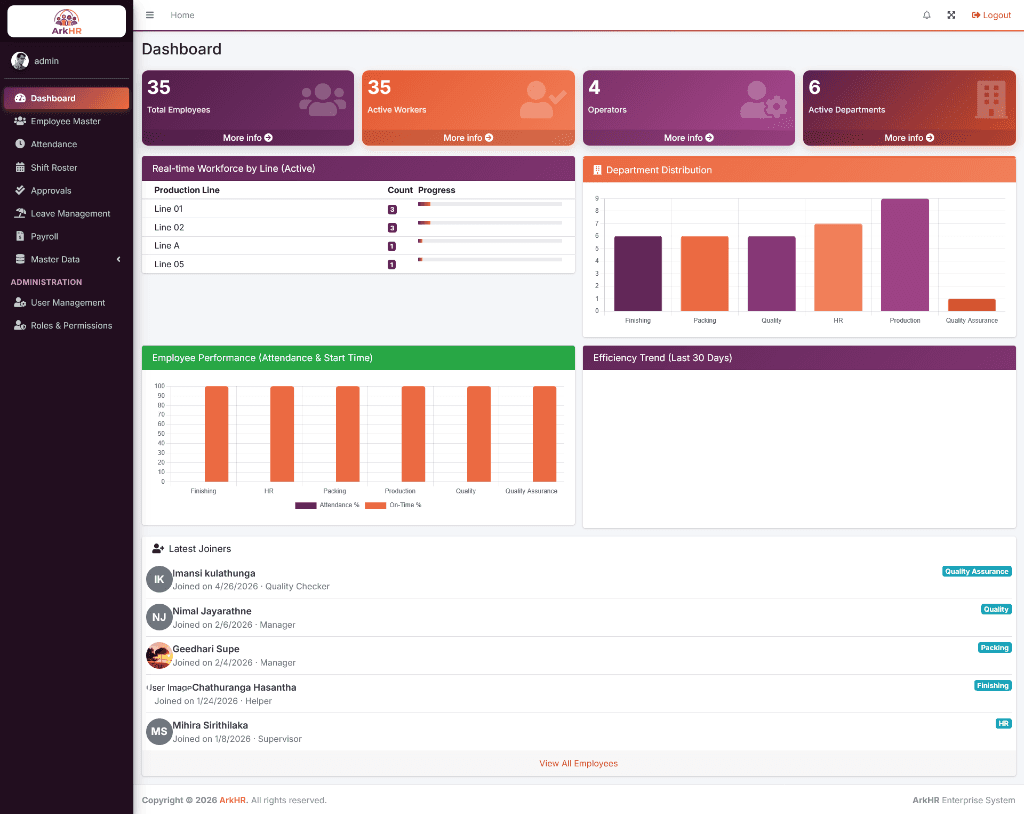Open Roles & Permissions in sidebar
Screen dimensions: 1024x814
point(66,325)
